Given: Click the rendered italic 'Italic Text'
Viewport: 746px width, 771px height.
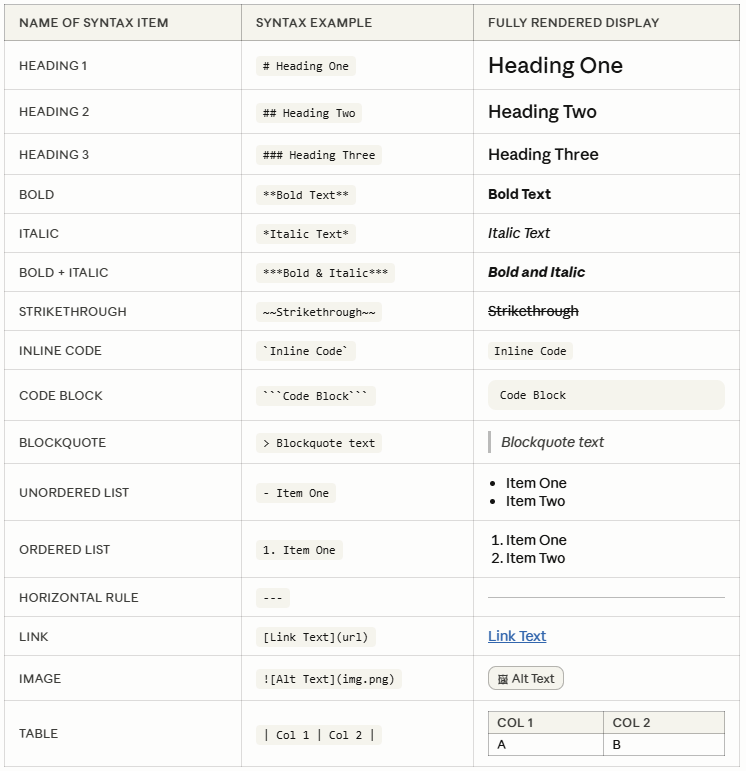Looking at the screenshot, I should [519, 233].
